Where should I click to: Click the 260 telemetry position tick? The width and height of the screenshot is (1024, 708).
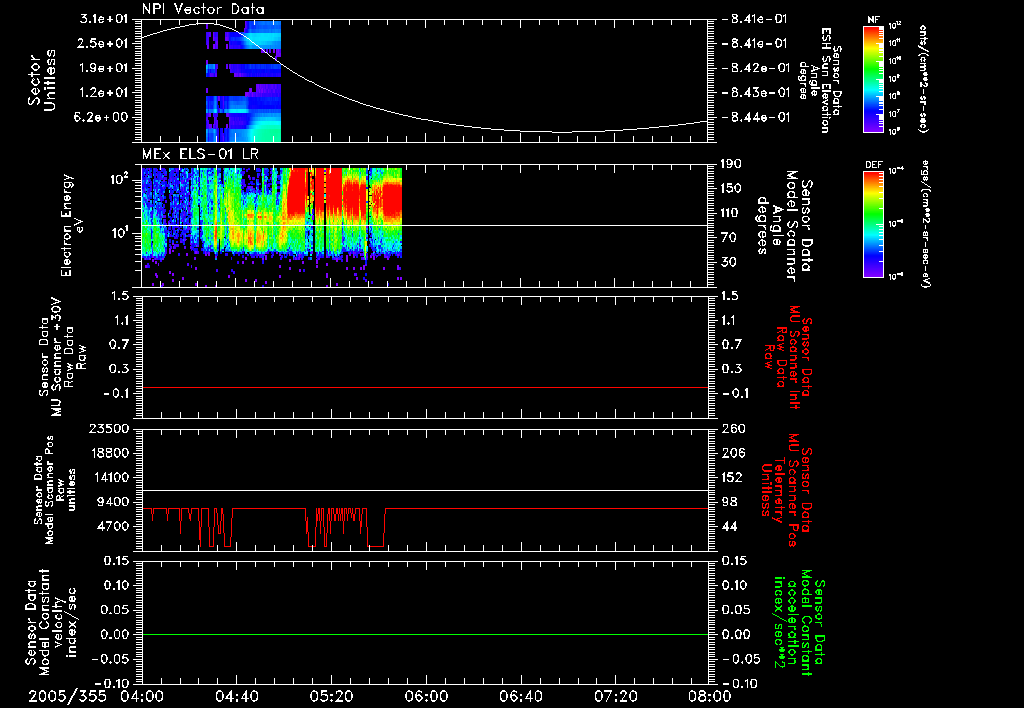point(732,428)
